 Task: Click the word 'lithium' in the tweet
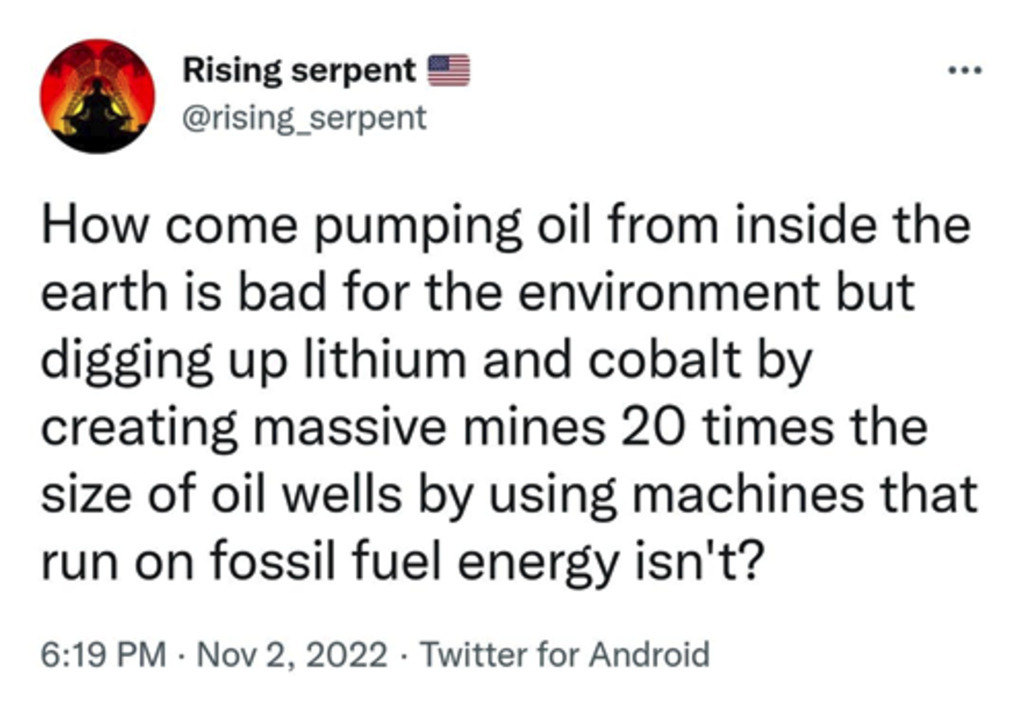tap(385, 359)
